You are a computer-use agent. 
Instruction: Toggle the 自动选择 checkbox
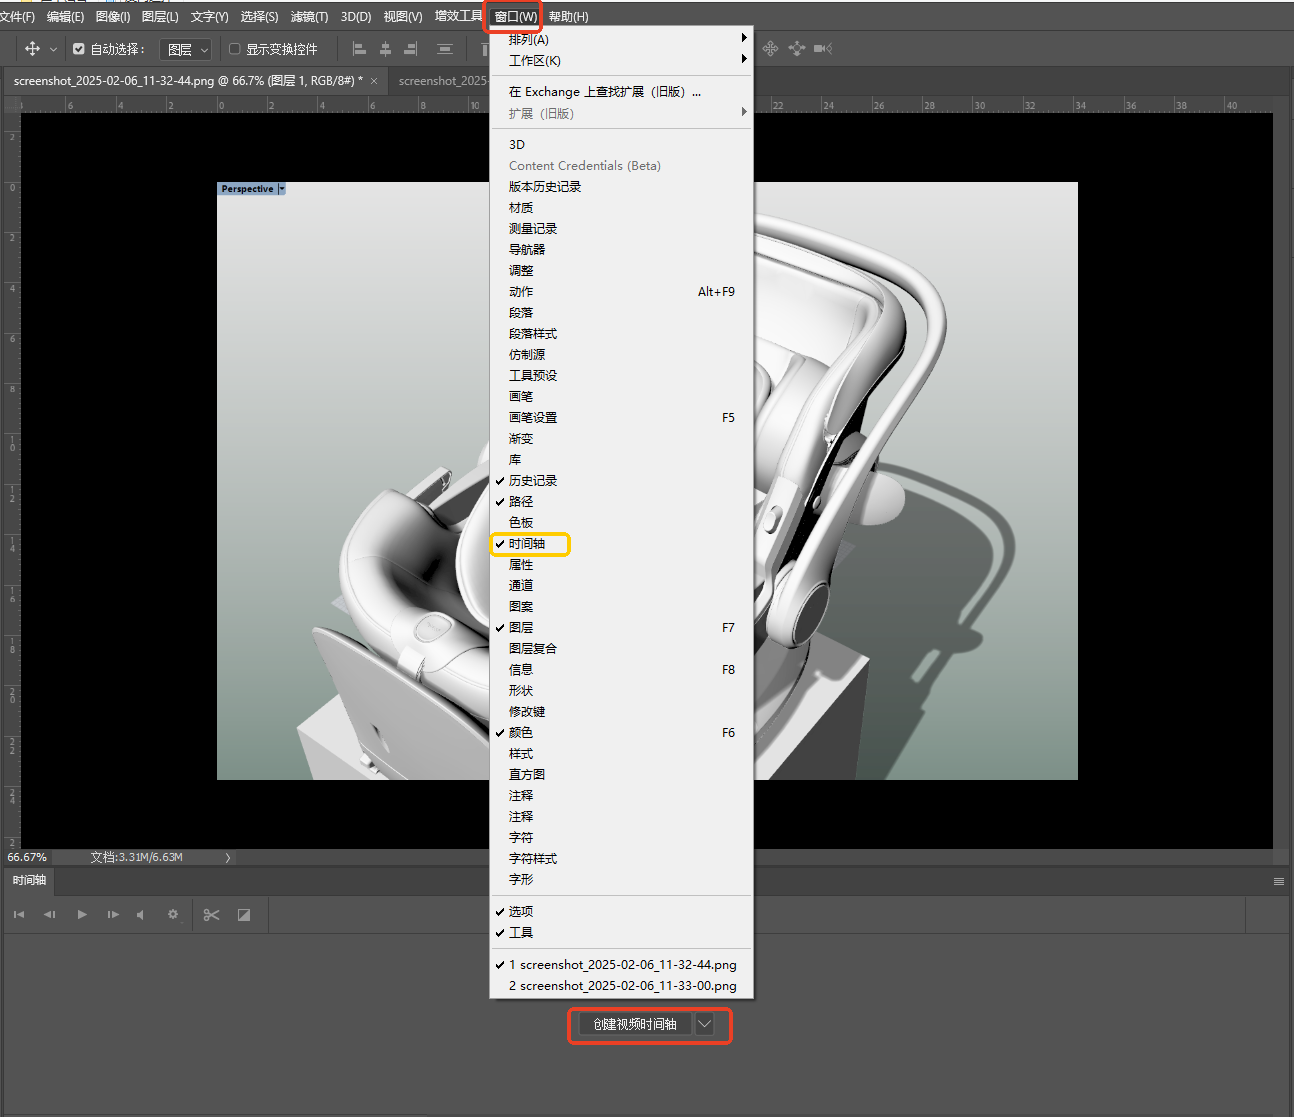click(79, 49)
